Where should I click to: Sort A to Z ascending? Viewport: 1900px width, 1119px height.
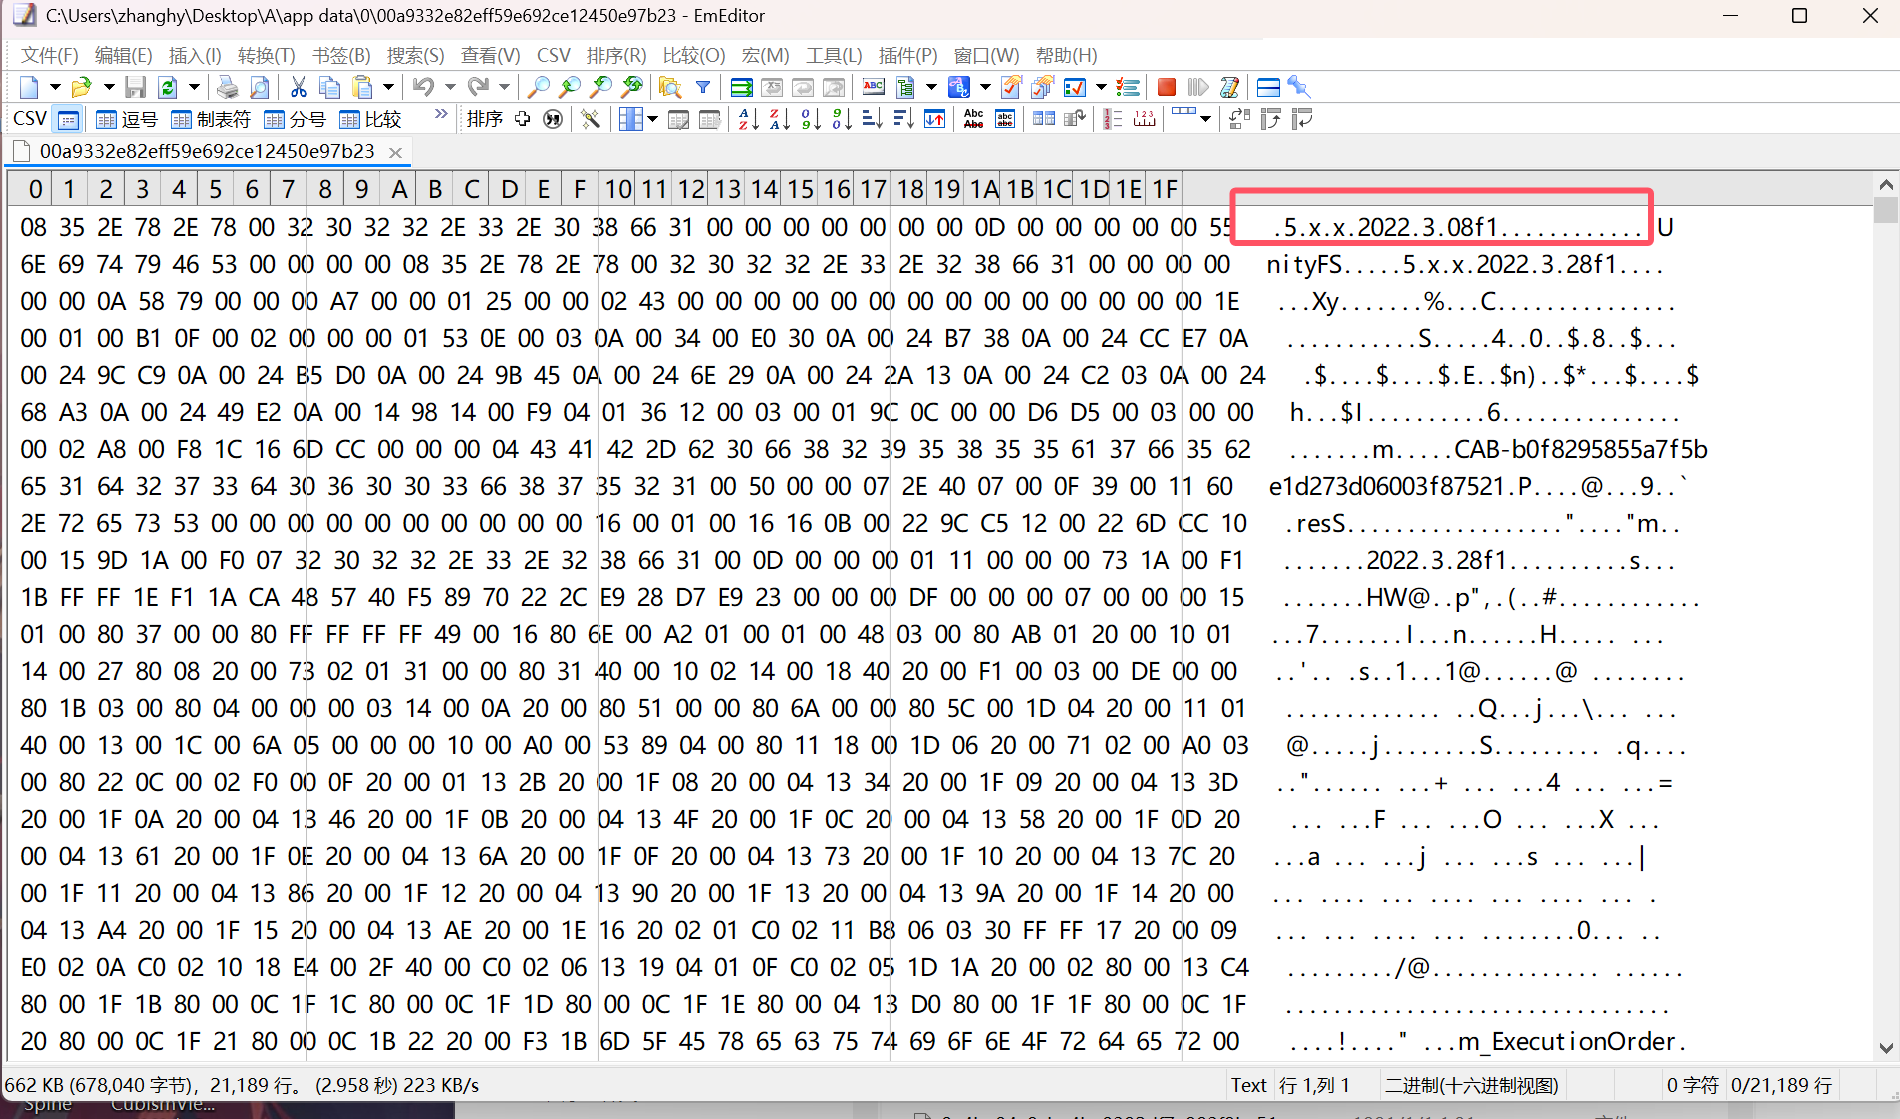tap(749, 119)
